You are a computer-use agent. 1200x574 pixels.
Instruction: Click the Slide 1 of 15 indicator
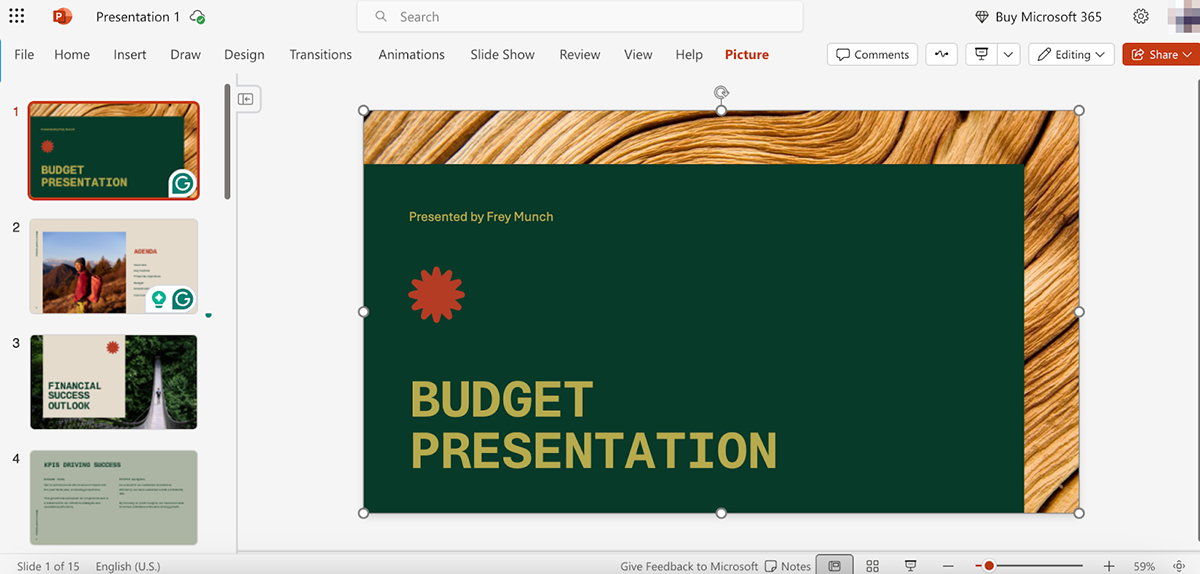[x=48, y=566]
